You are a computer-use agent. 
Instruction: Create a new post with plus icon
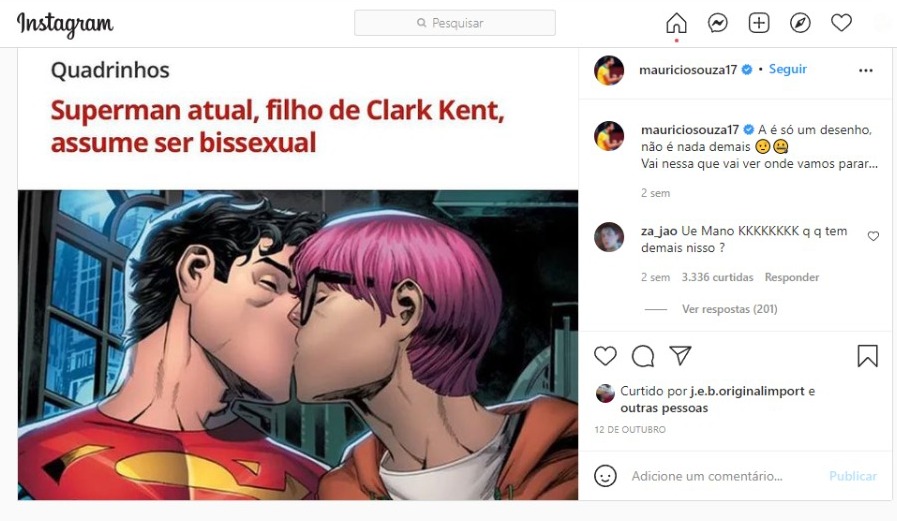(759, 23)
